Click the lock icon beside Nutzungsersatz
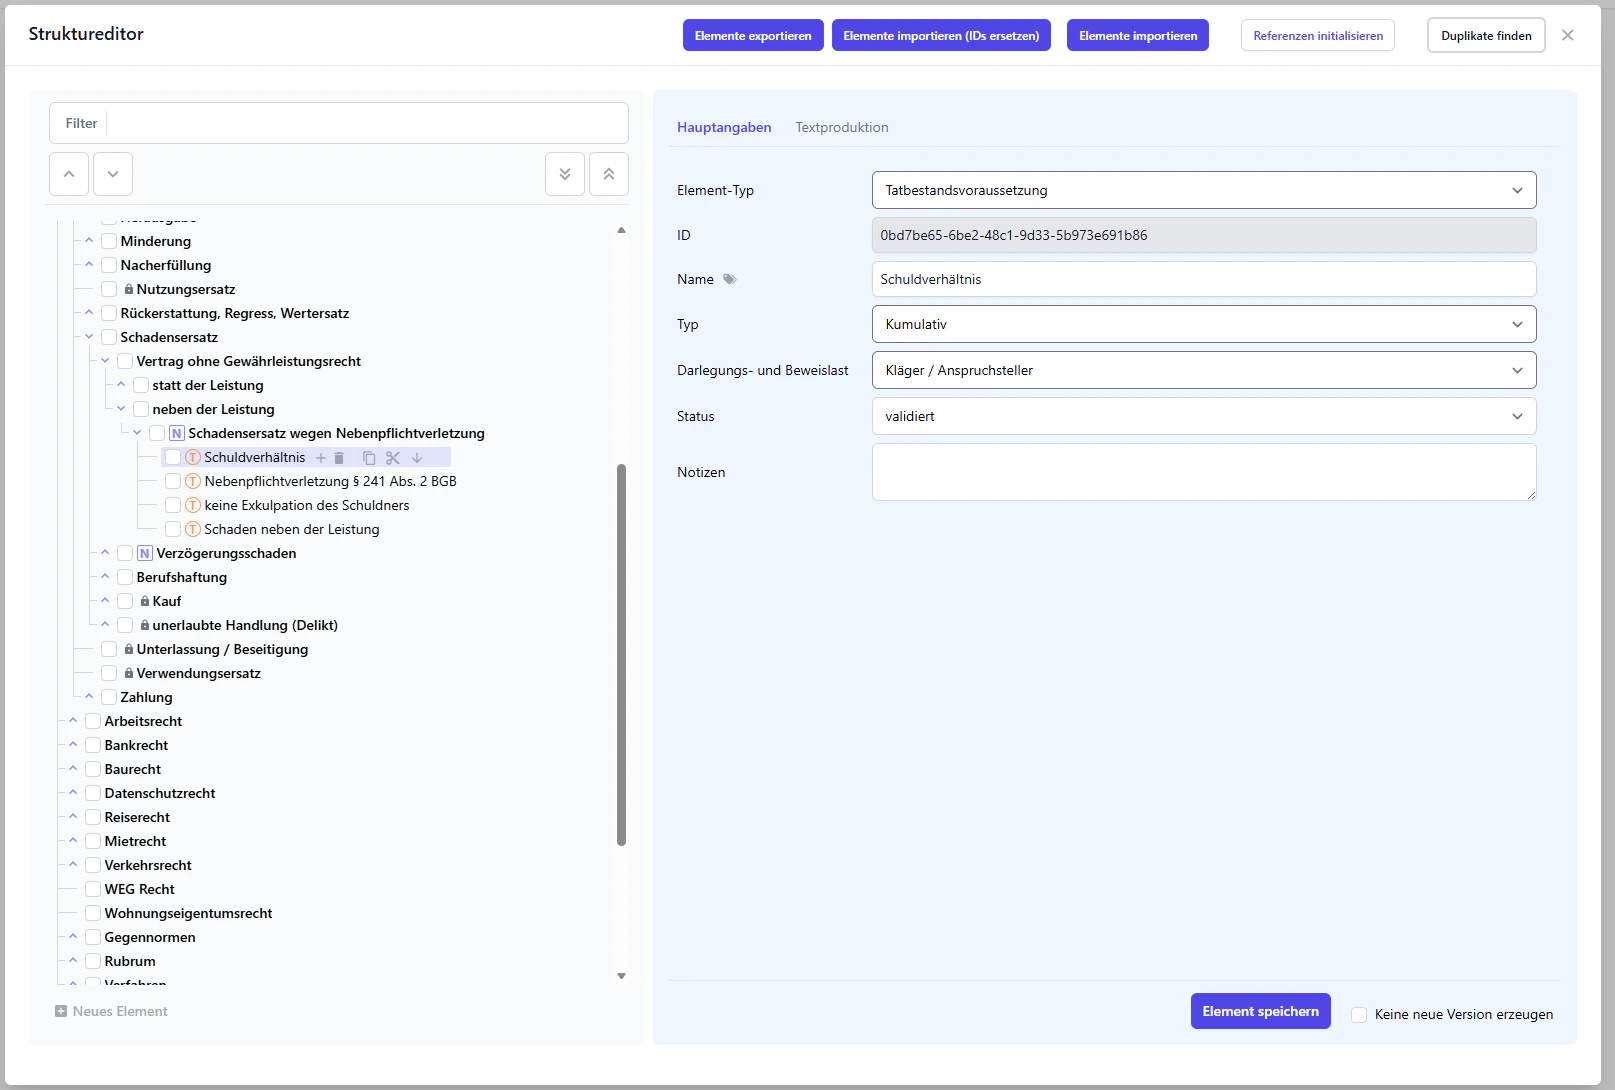The height and width of the screenshot is (1090, 1615). point(129,289)
